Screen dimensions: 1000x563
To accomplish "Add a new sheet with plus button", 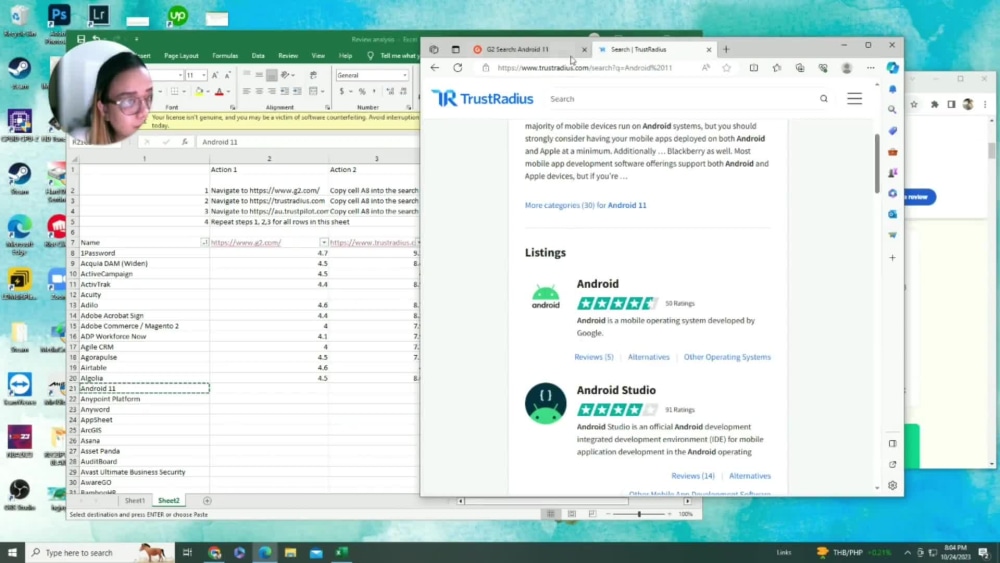I will click(x=207, y=501).
